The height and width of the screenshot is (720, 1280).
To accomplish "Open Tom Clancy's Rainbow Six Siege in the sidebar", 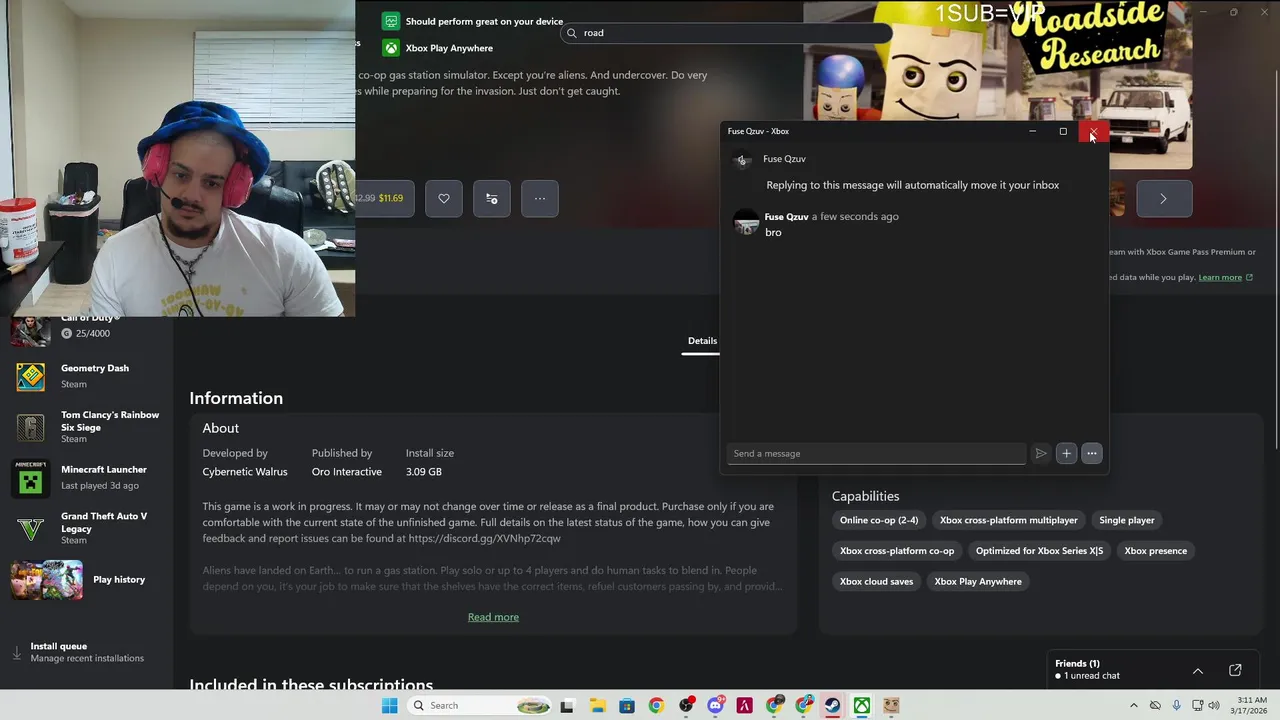I will click(x=85, y=427).
